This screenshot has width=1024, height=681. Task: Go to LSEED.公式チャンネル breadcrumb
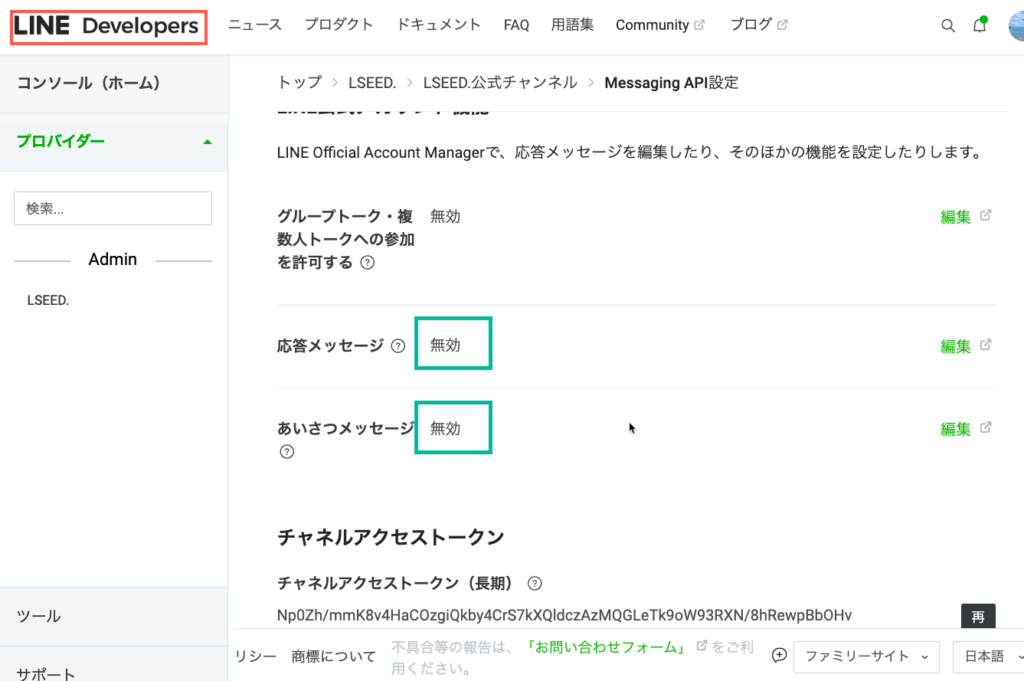(x=500, y=83)
